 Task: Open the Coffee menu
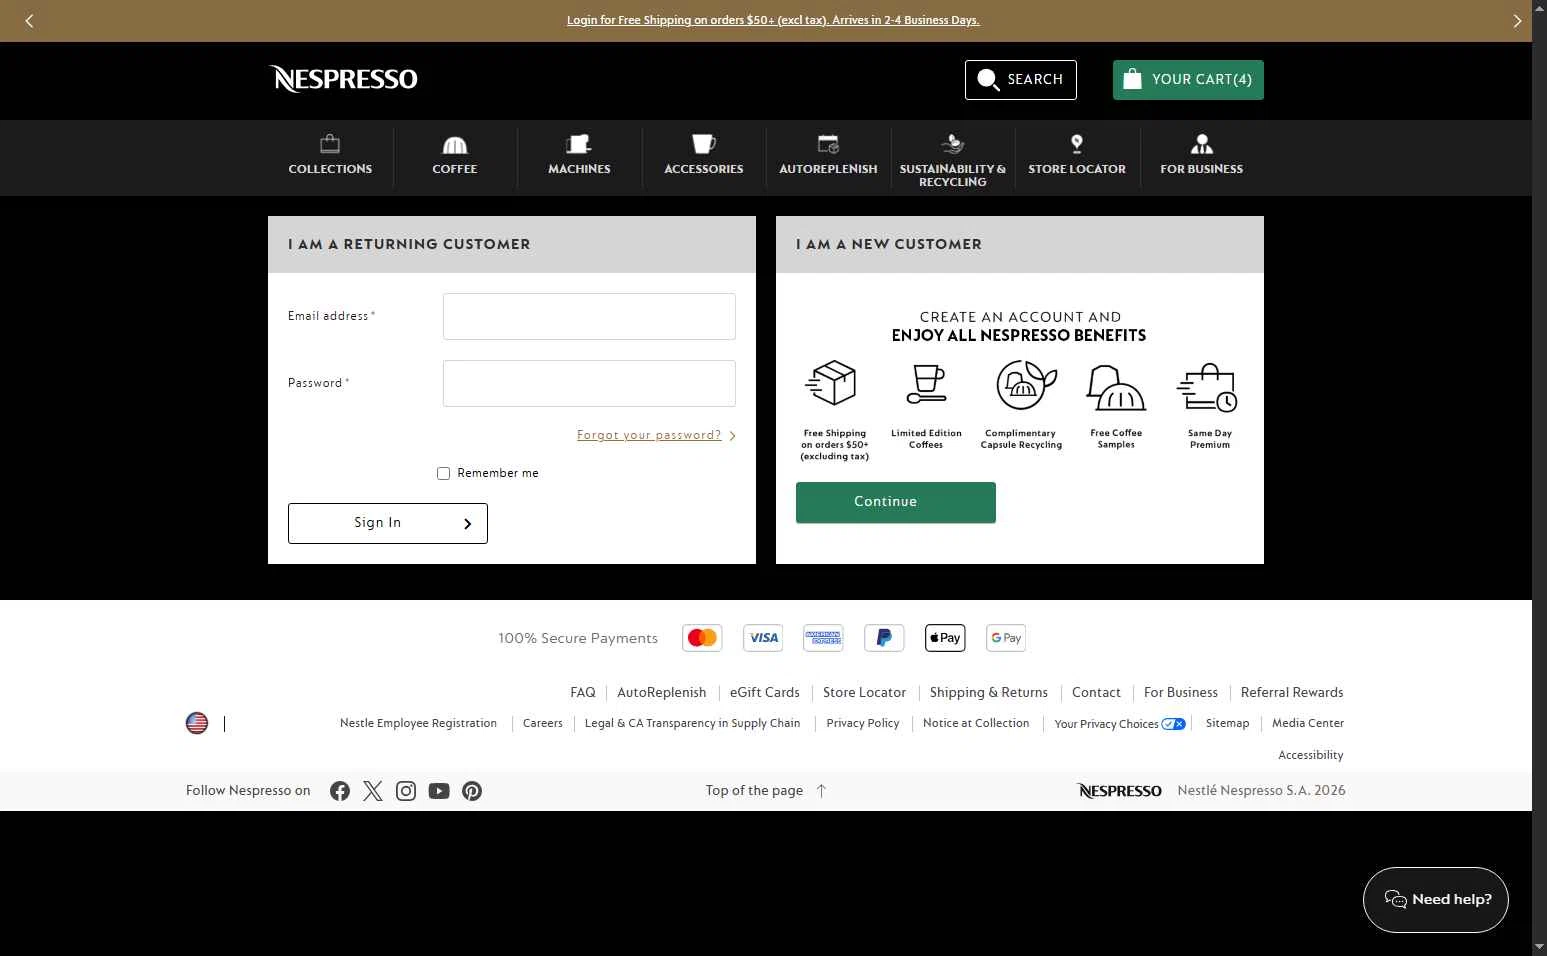click(455, 156)
